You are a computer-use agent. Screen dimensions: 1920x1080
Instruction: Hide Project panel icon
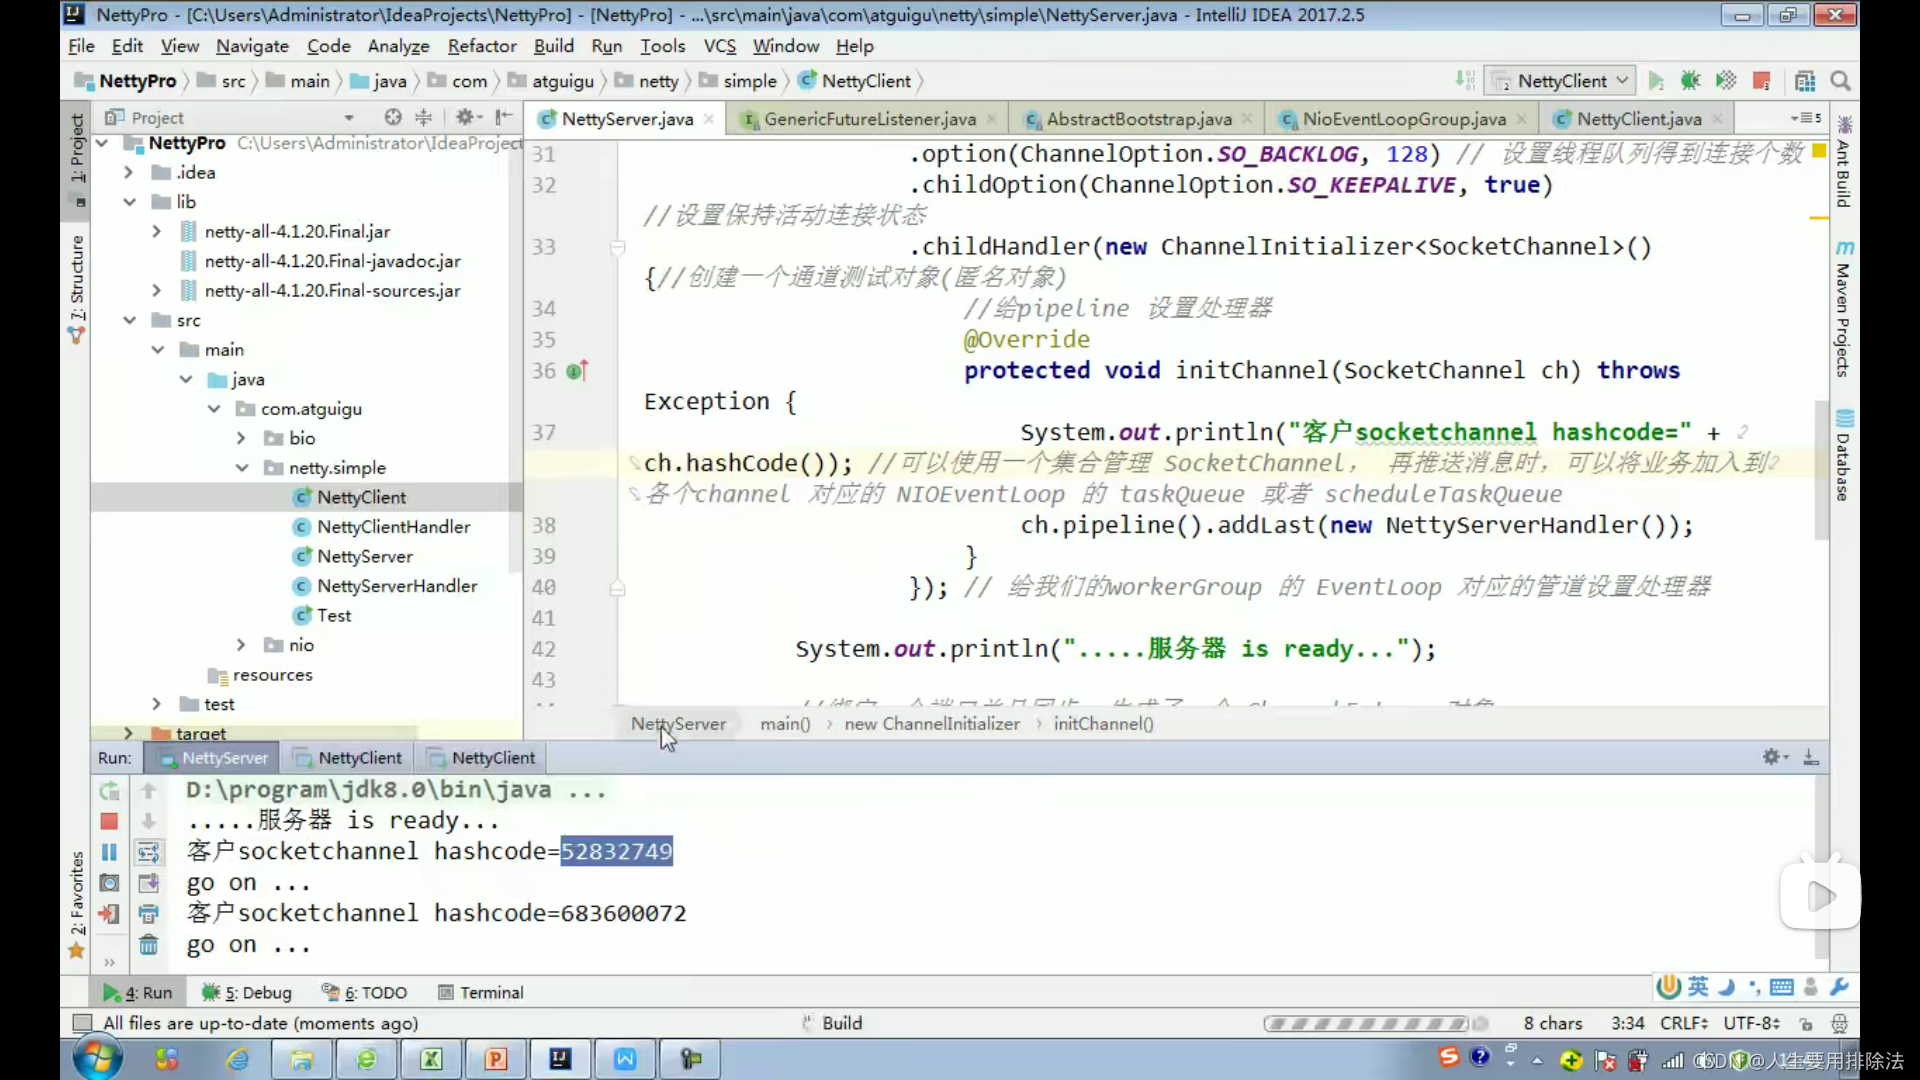click(x=504, y=117)
